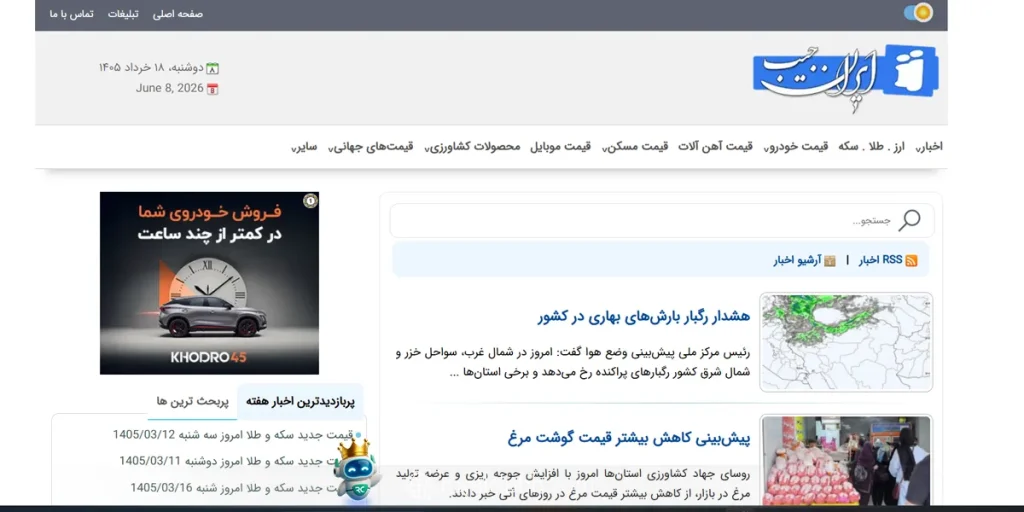The width and height of the screenshot is (1024, 512).
Task: Toggle the dark mode switch
Action: (x=918, y=12)
